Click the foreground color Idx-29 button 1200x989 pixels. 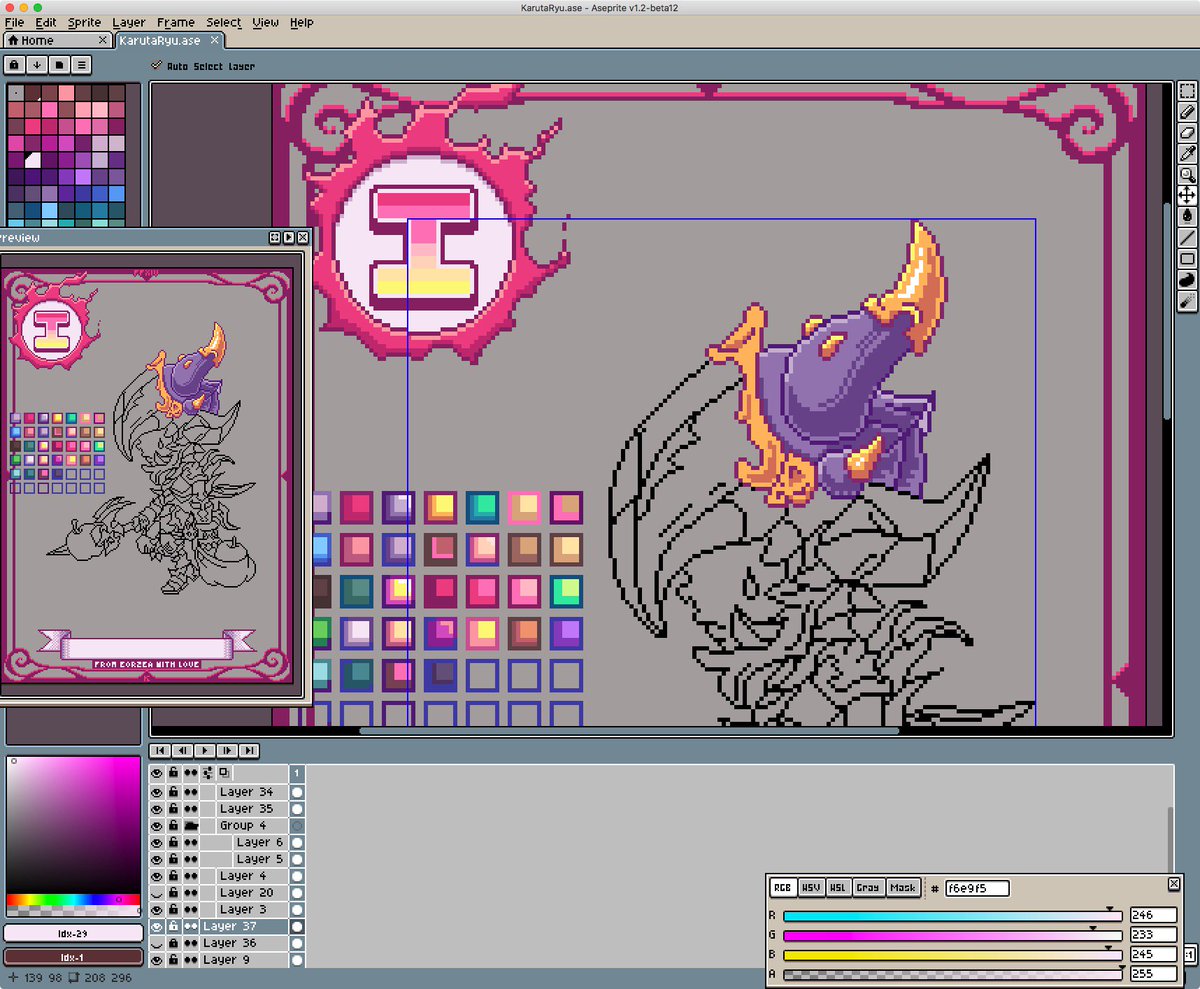(x=72, y=933)
